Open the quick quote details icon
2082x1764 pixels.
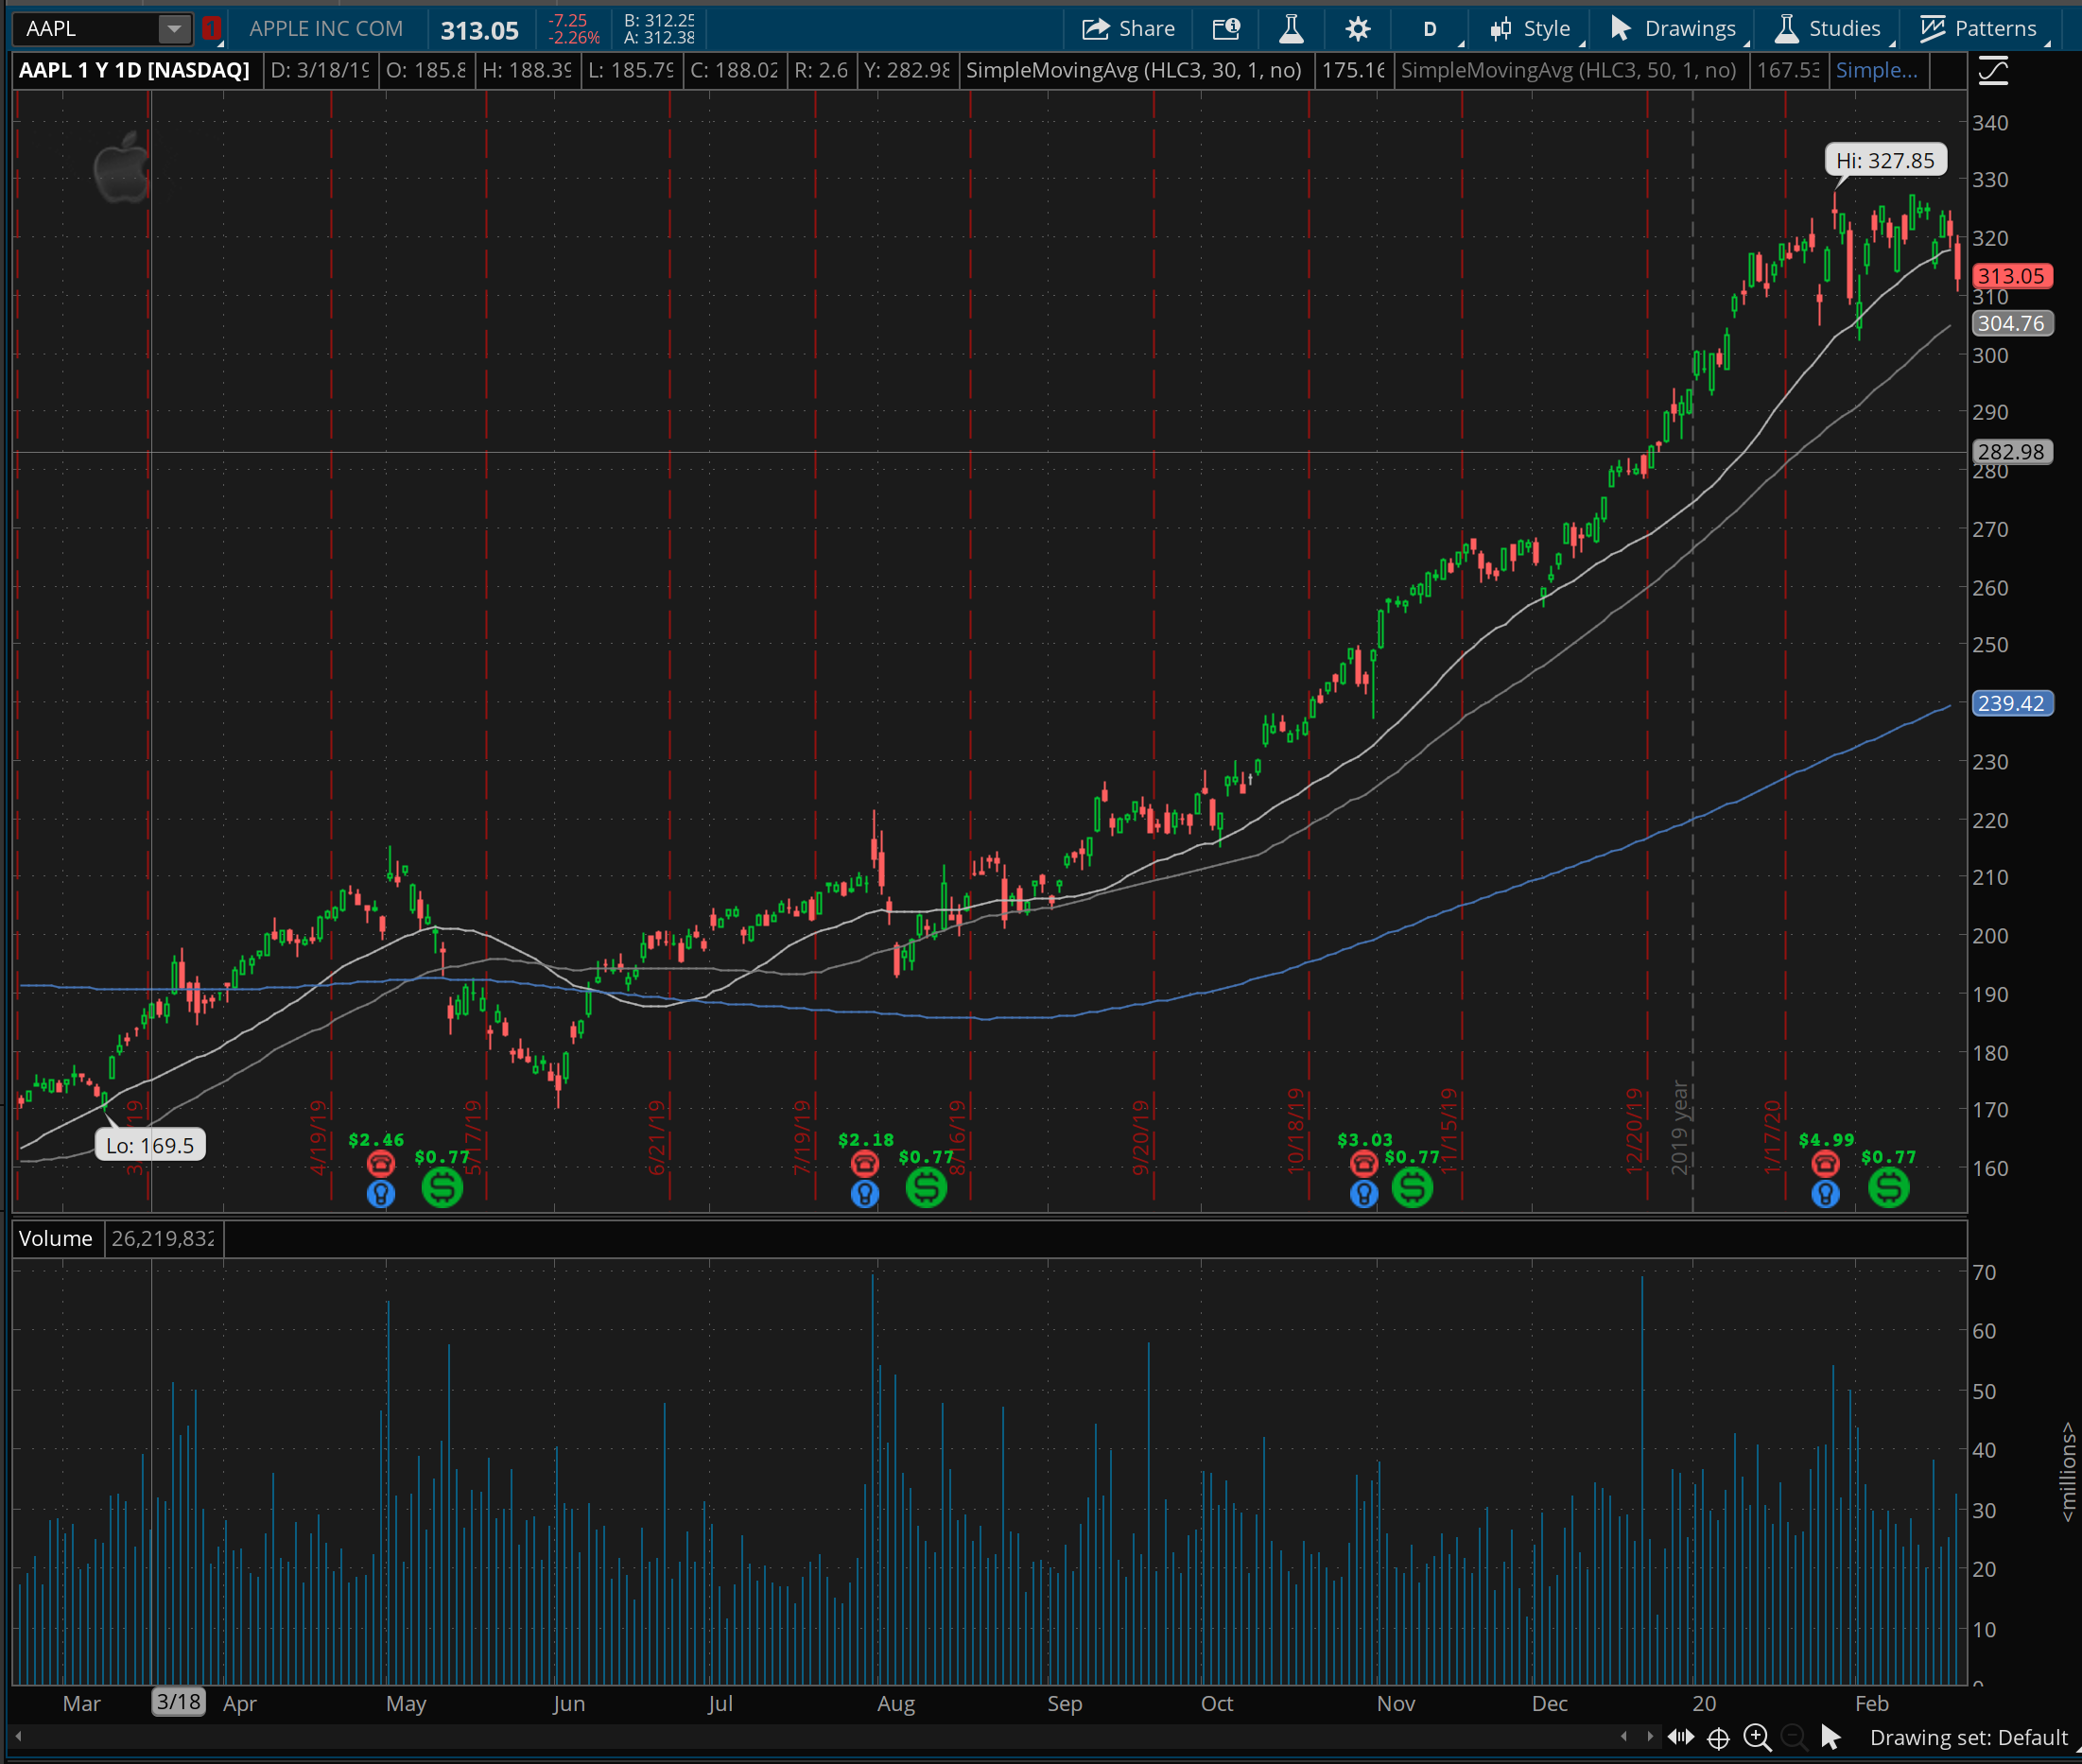1226,28
